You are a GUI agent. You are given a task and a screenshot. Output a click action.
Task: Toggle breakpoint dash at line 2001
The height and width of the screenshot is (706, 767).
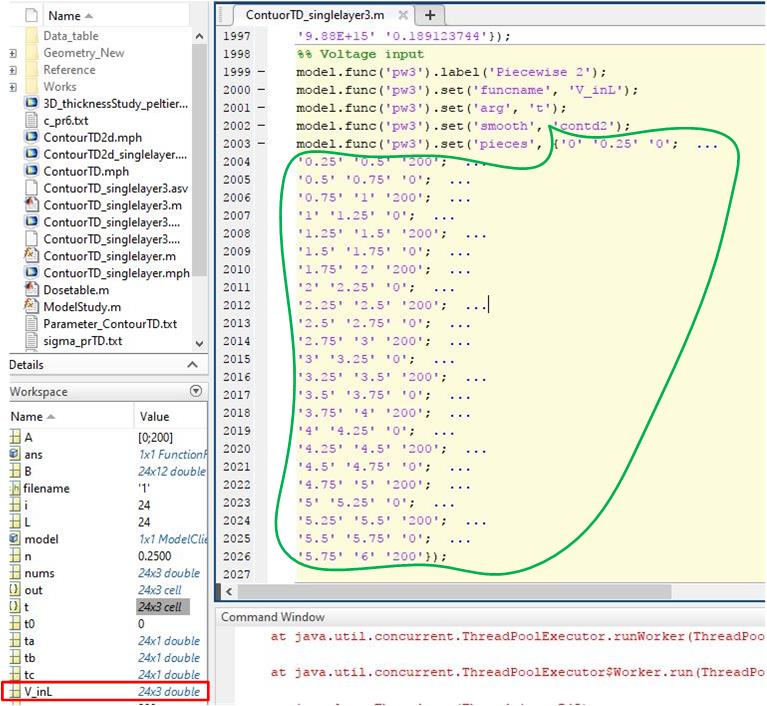[x=261, y=108]
